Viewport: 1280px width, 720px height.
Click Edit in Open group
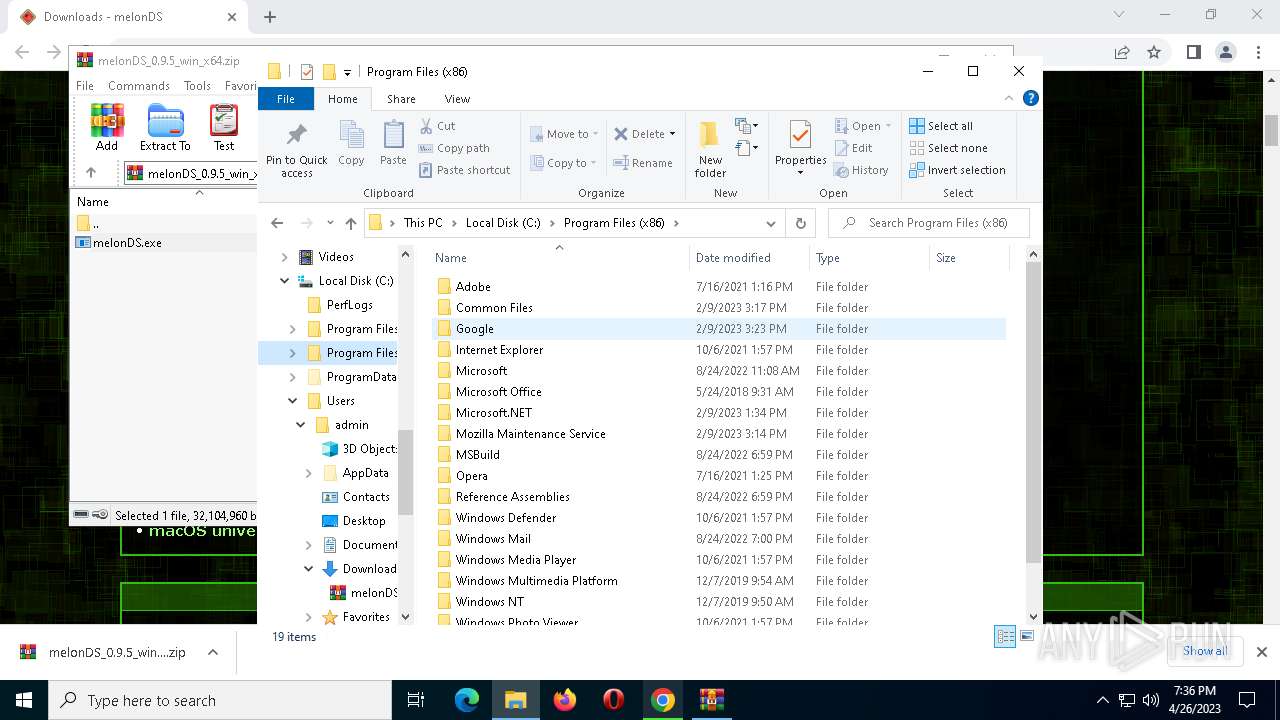[853, 148]
